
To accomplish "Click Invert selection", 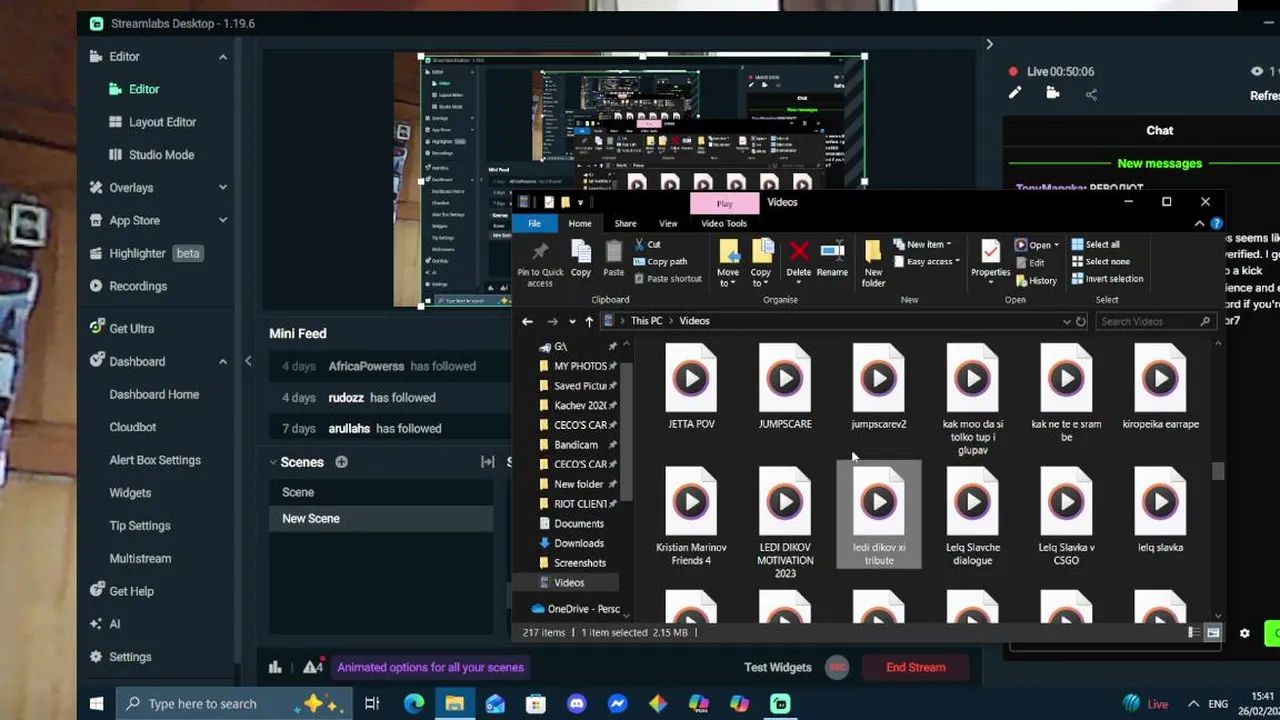I will click(x=1106, y=279).
